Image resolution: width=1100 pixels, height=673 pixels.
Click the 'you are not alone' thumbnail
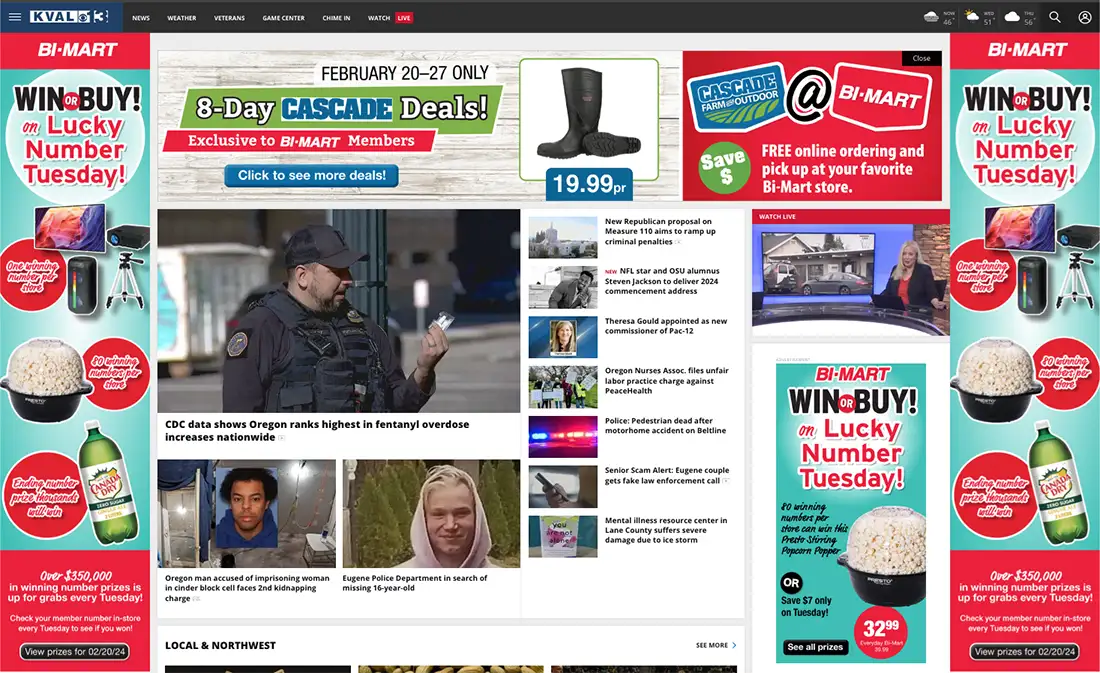coord(563,536)
